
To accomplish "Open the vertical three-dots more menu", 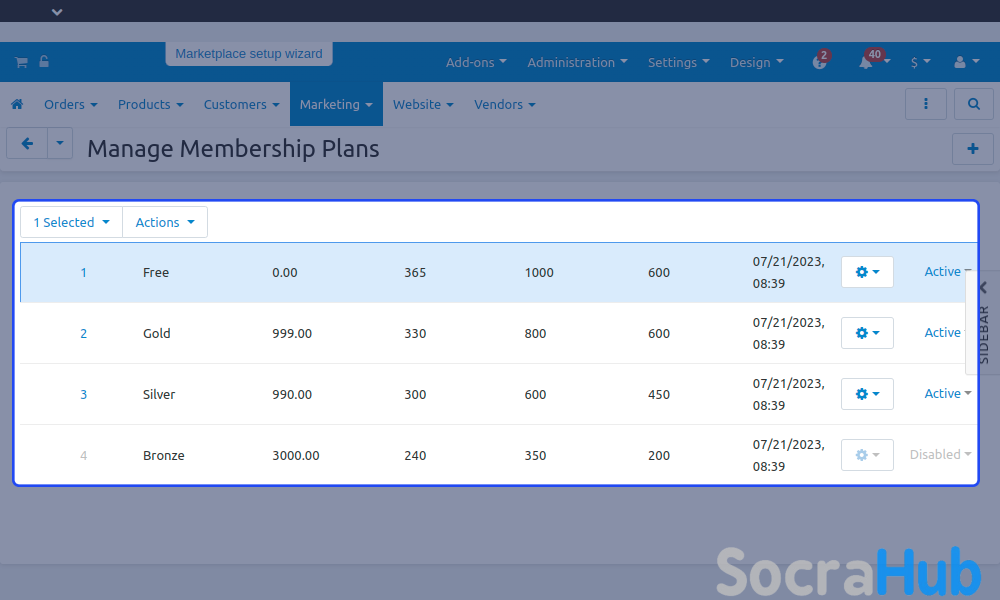I will (926, 104).
